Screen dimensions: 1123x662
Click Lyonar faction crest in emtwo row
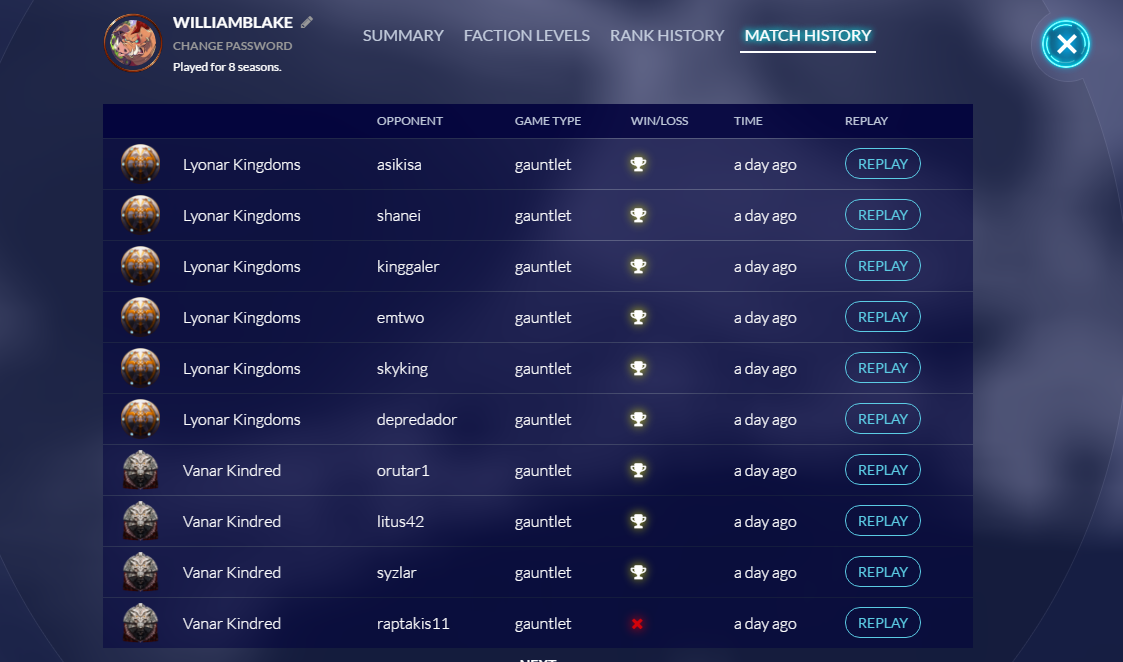(140, 317)
